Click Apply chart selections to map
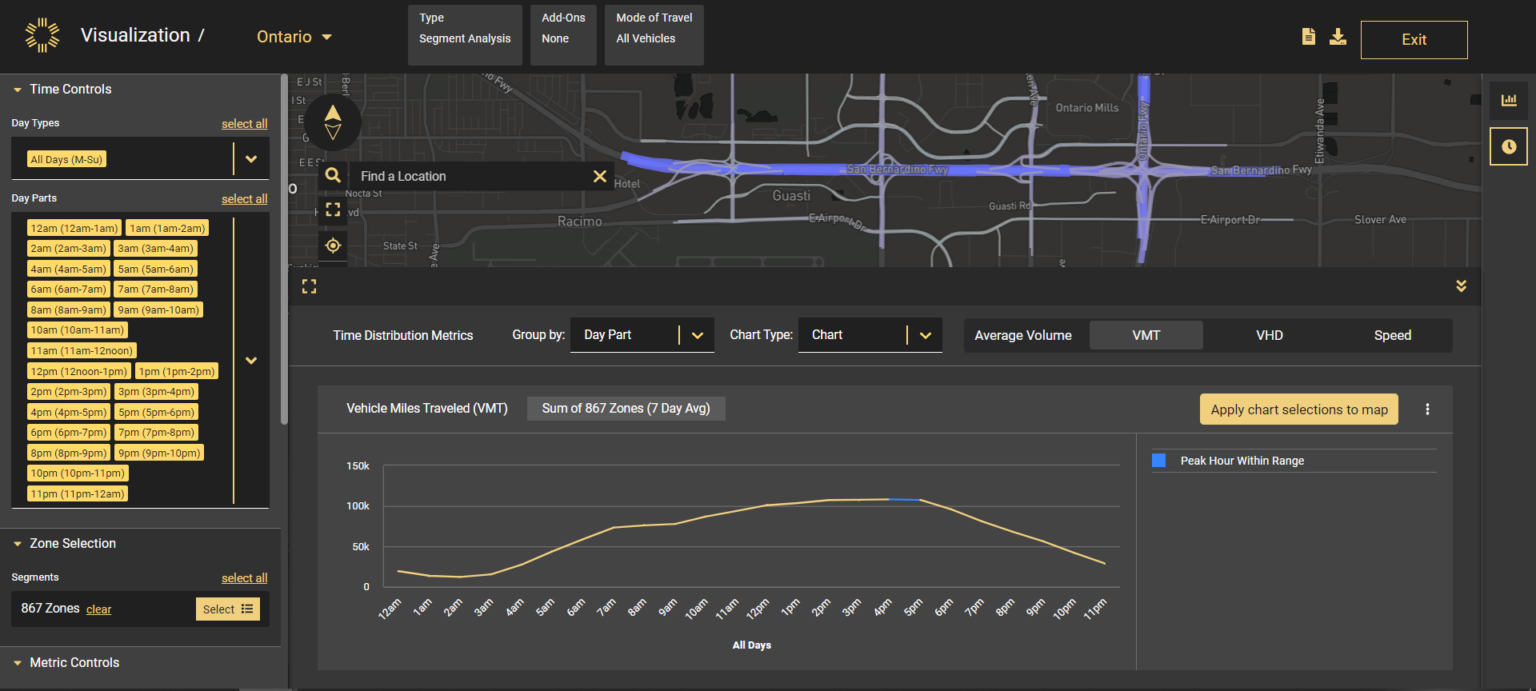 (1298, 409)
